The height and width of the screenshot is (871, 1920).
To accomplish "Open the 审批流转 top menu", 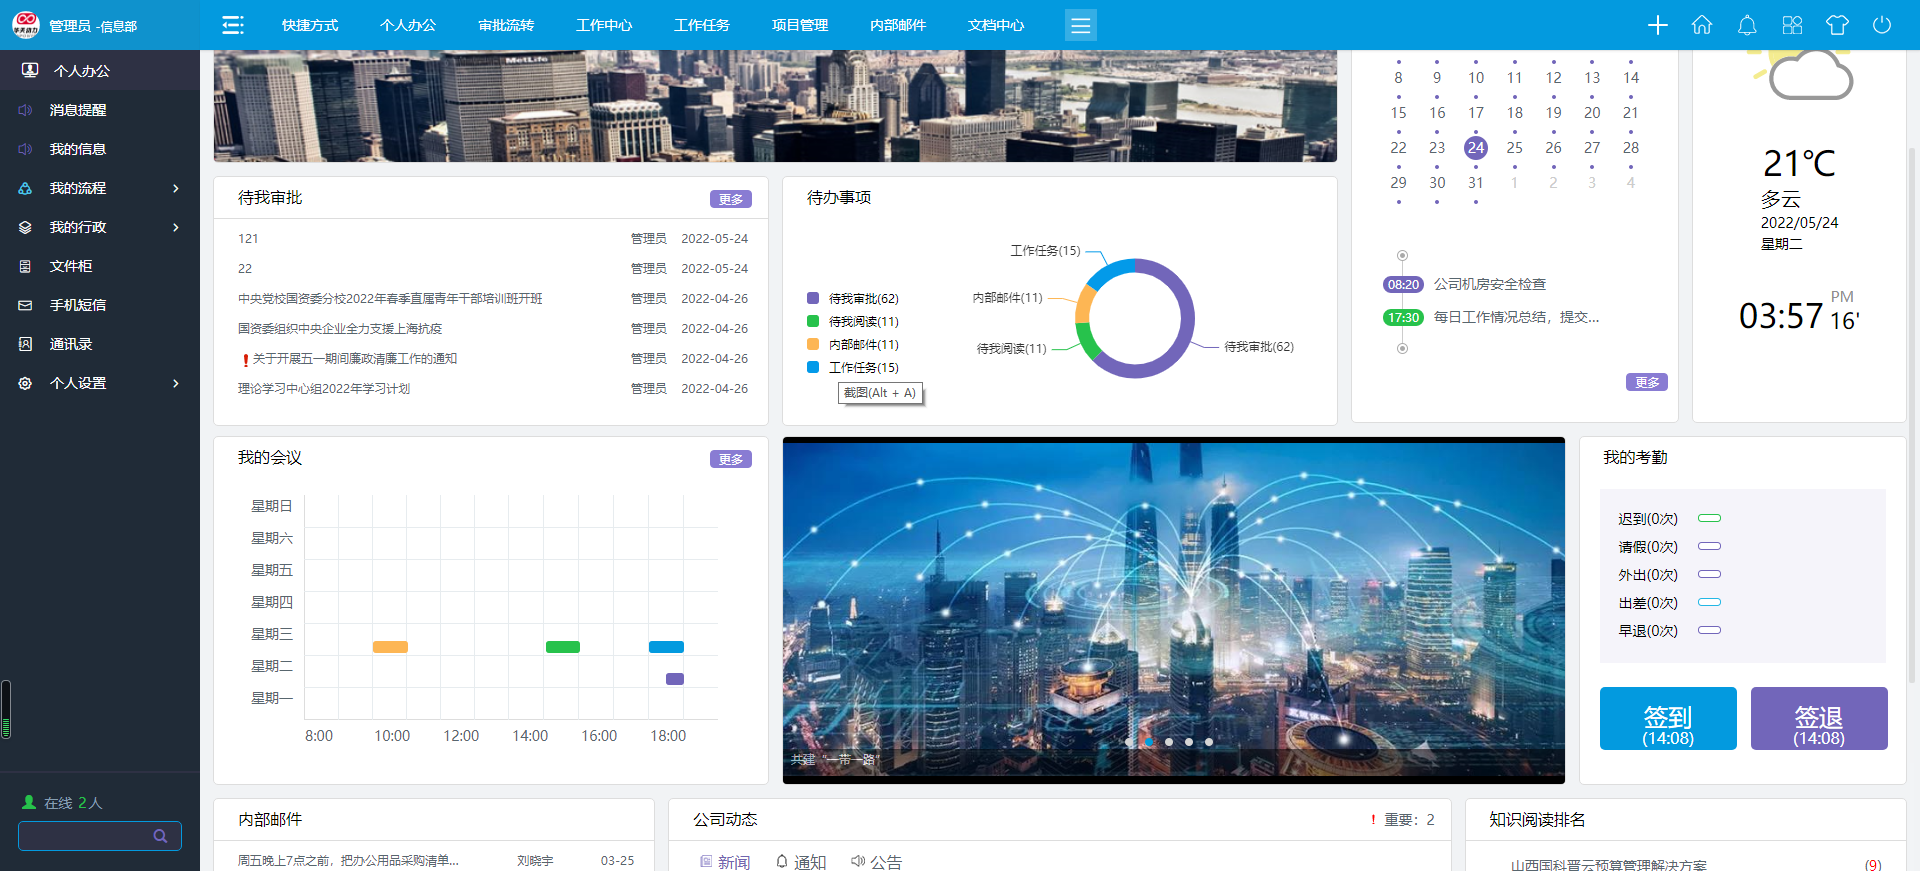I will pyautogui.click(x=506, y=25).
